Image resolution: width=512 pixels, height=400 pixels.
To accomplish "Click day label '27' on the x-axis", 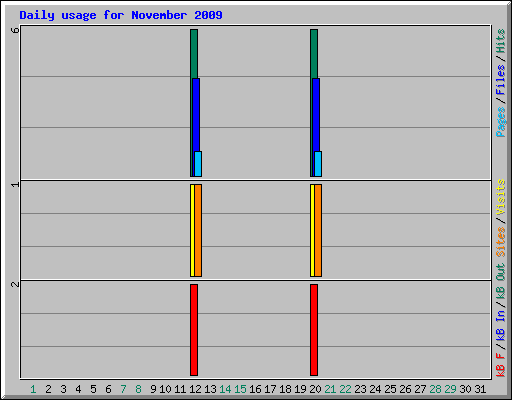I will point(420,389).
